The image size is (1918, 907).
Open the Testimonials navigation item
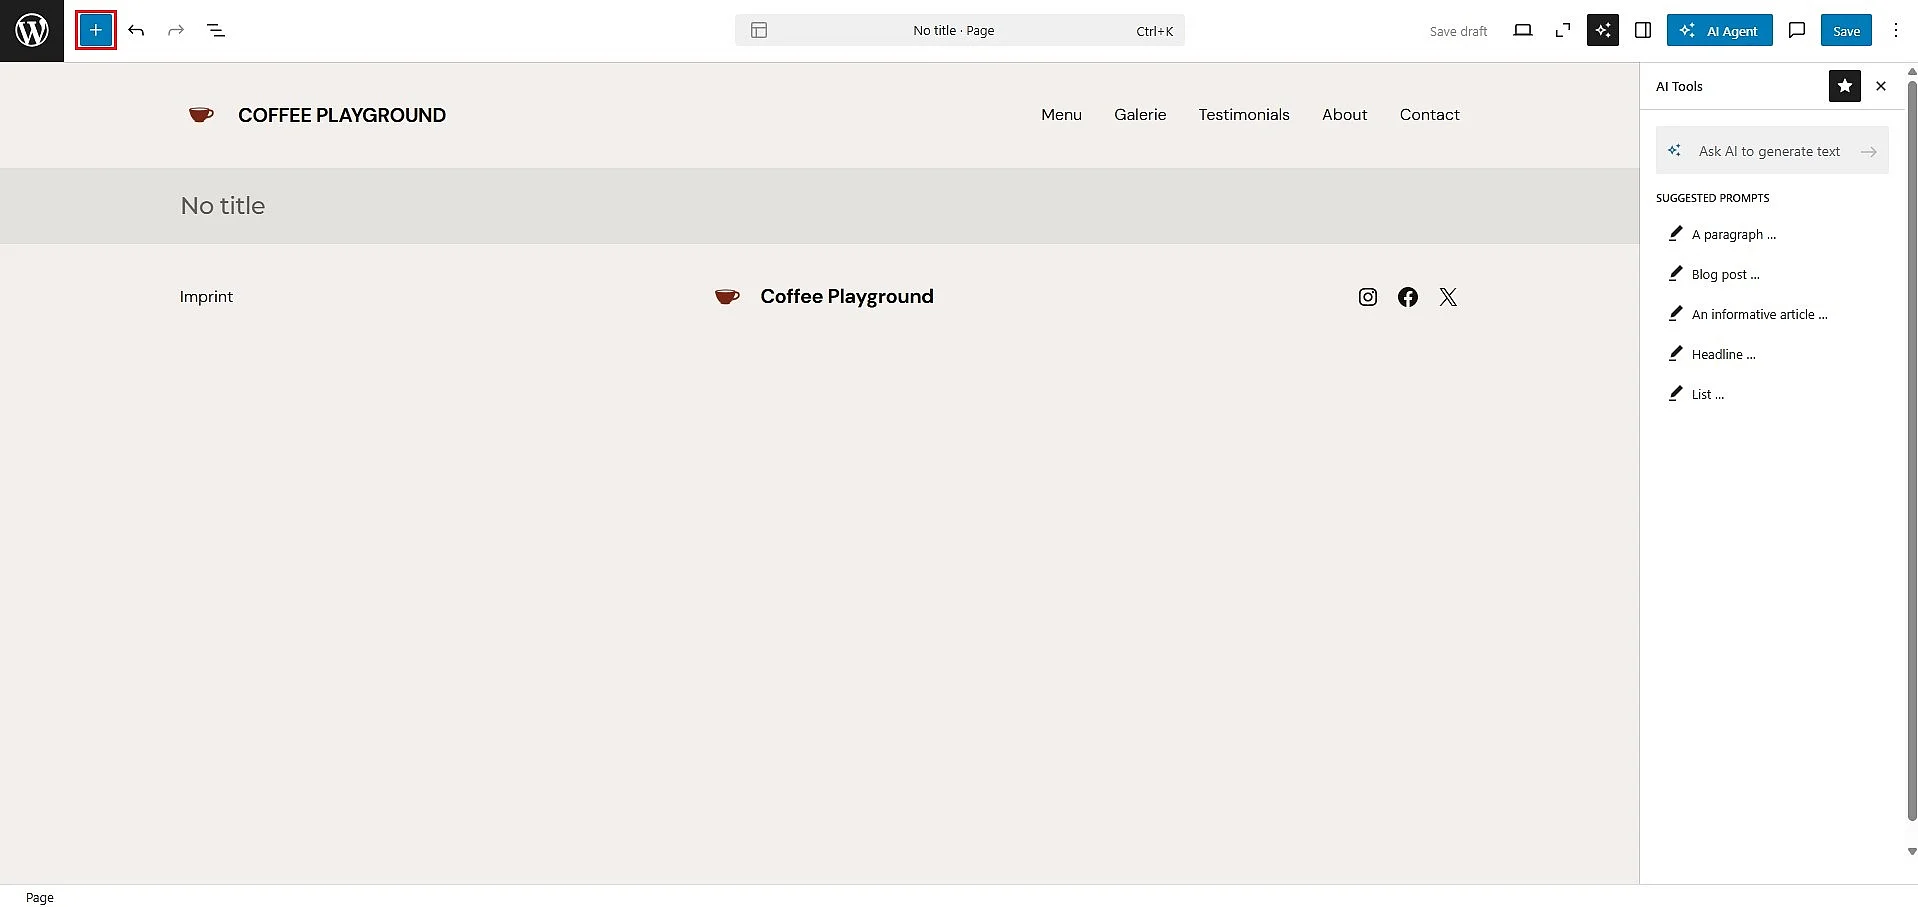click(x=1244, y=115)
